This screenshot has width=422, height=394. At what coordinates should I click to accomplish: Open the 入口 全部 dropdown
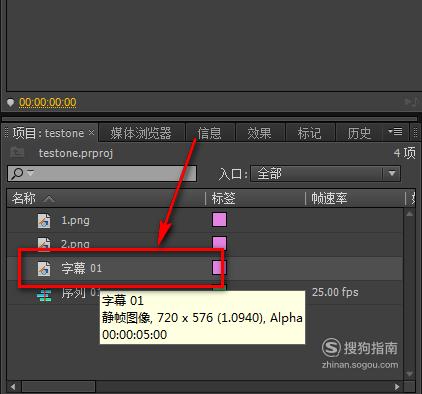point(325,174)
